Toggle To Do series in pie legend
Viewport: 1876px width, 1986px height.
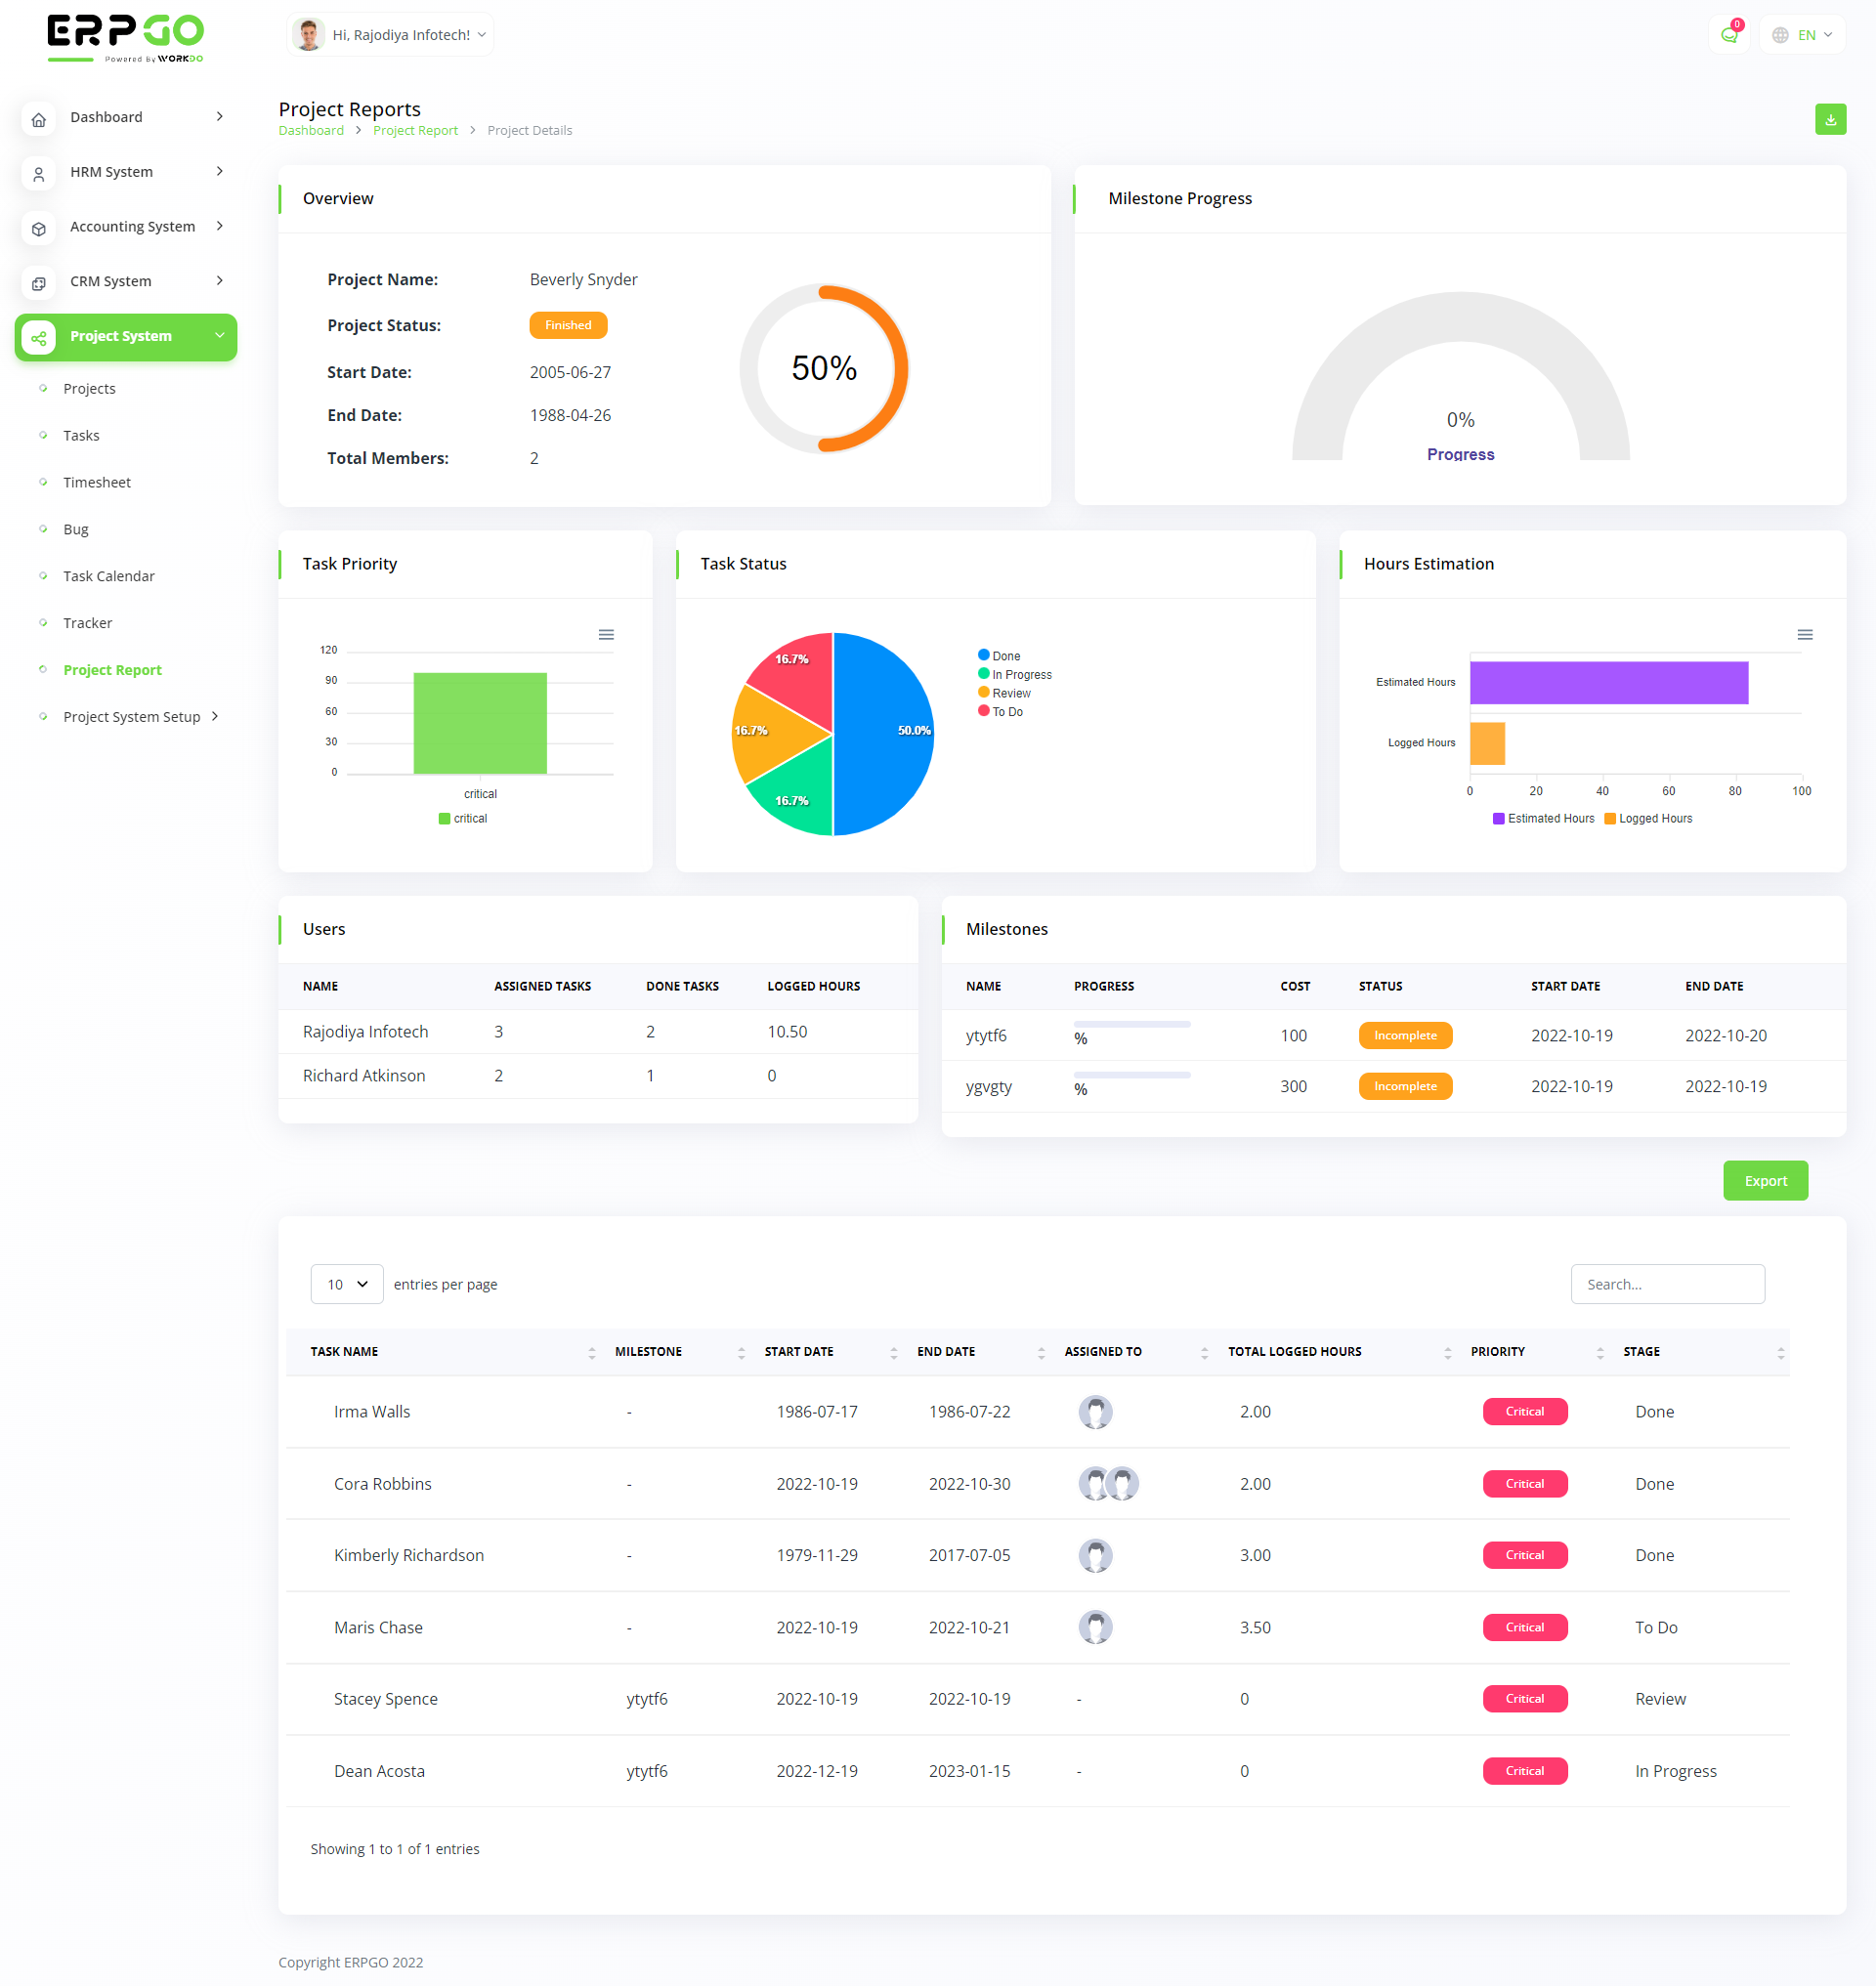[x=1000, y=712]
